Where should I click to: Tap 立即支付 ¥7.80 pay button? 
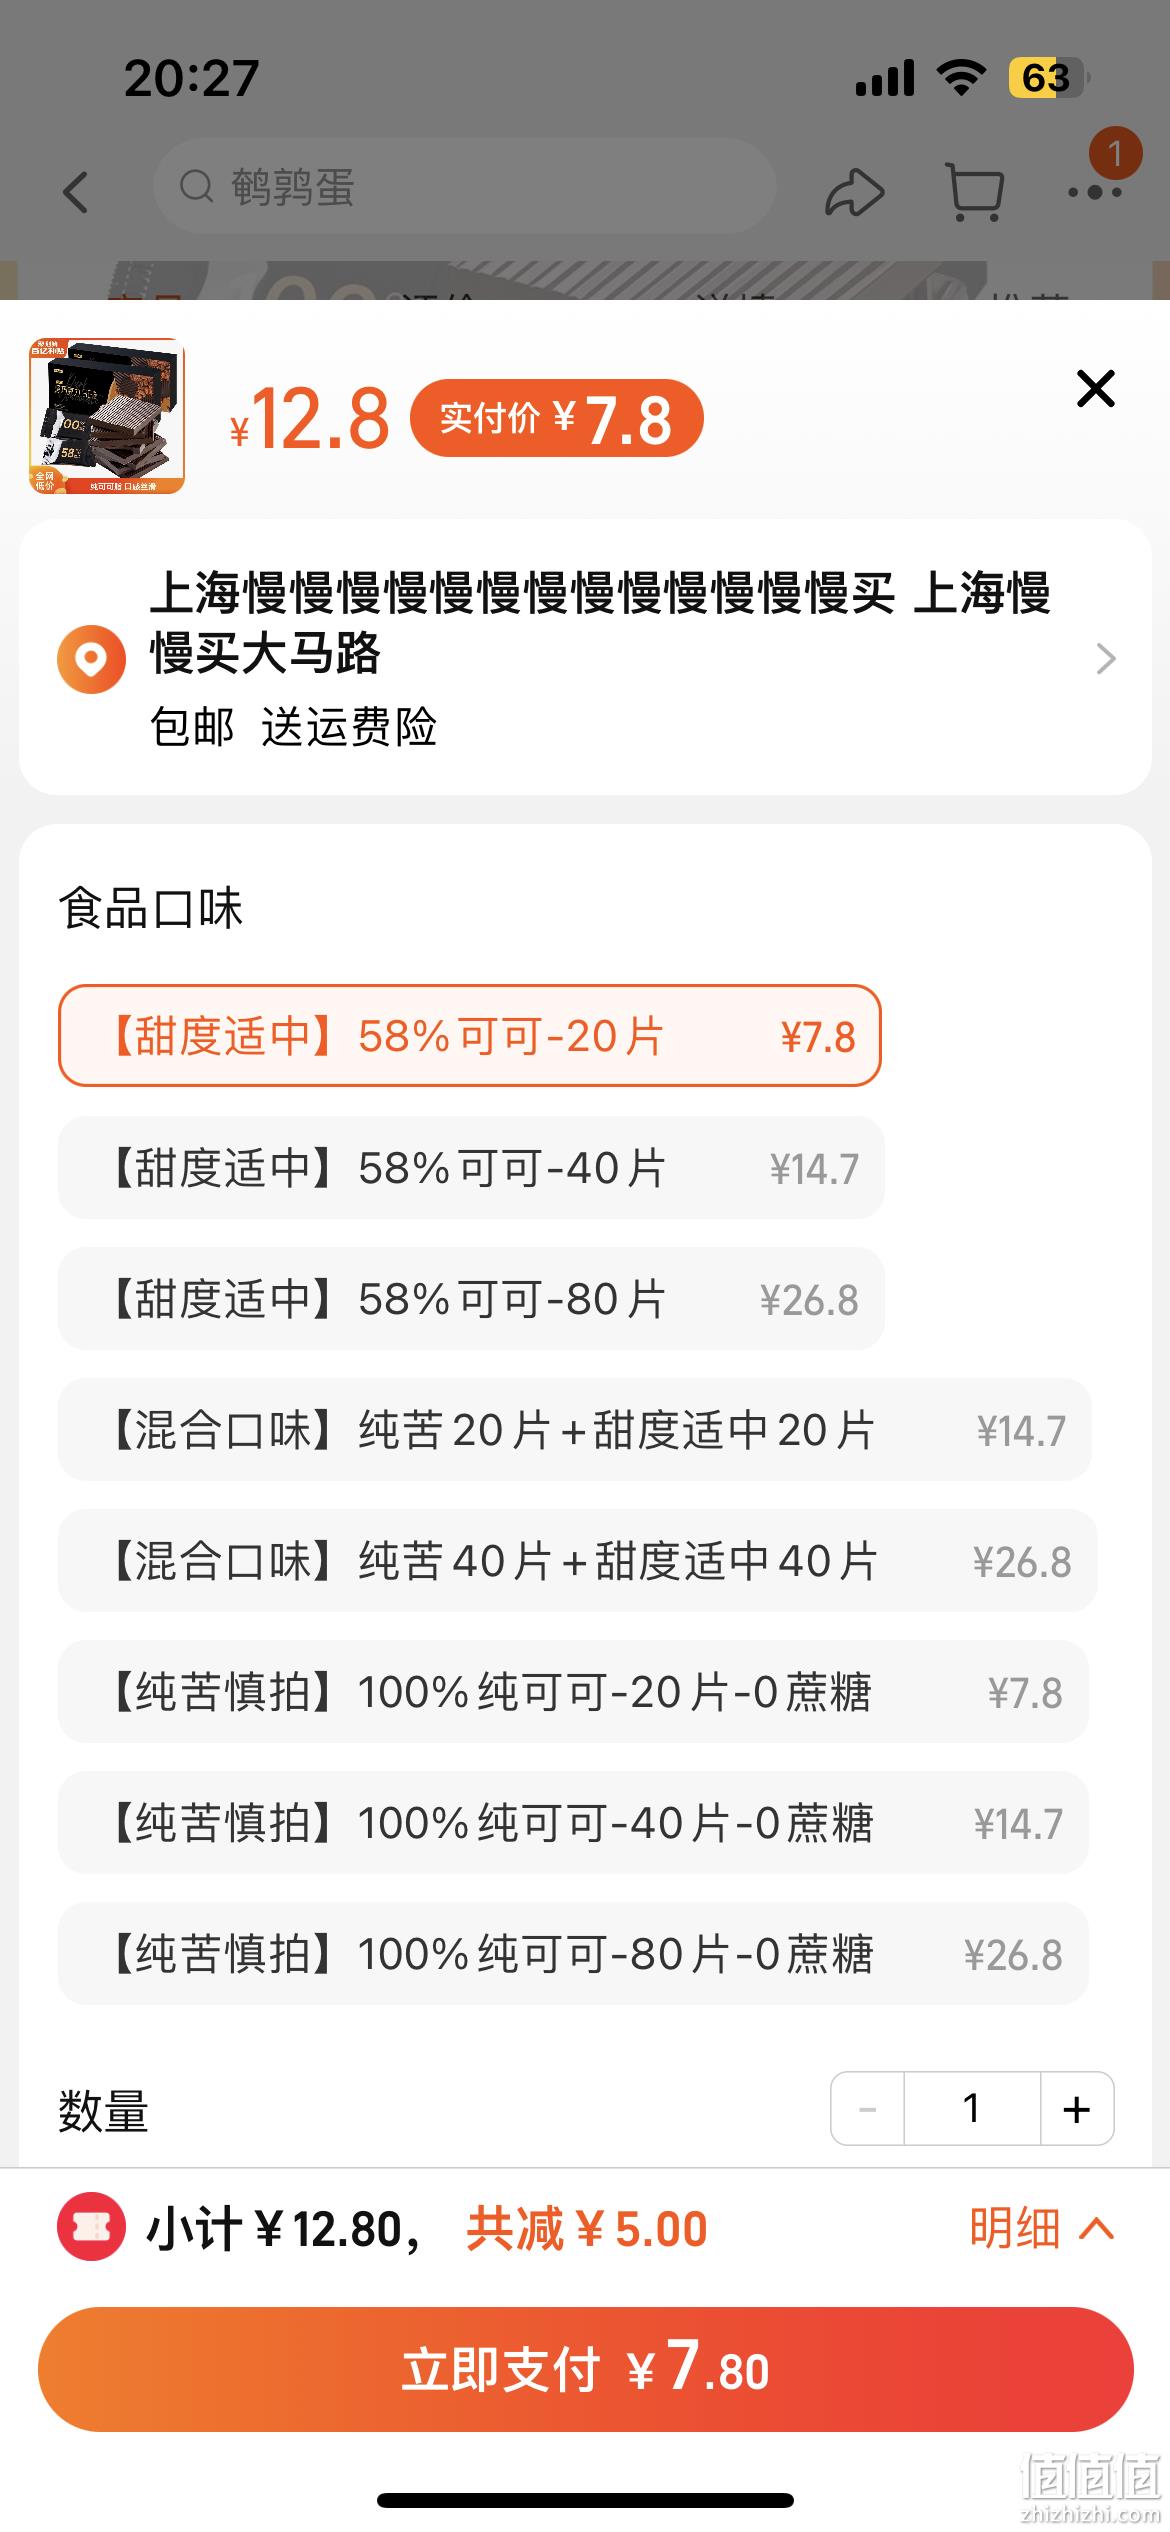pyautogui.click(x=585, y=2370)
